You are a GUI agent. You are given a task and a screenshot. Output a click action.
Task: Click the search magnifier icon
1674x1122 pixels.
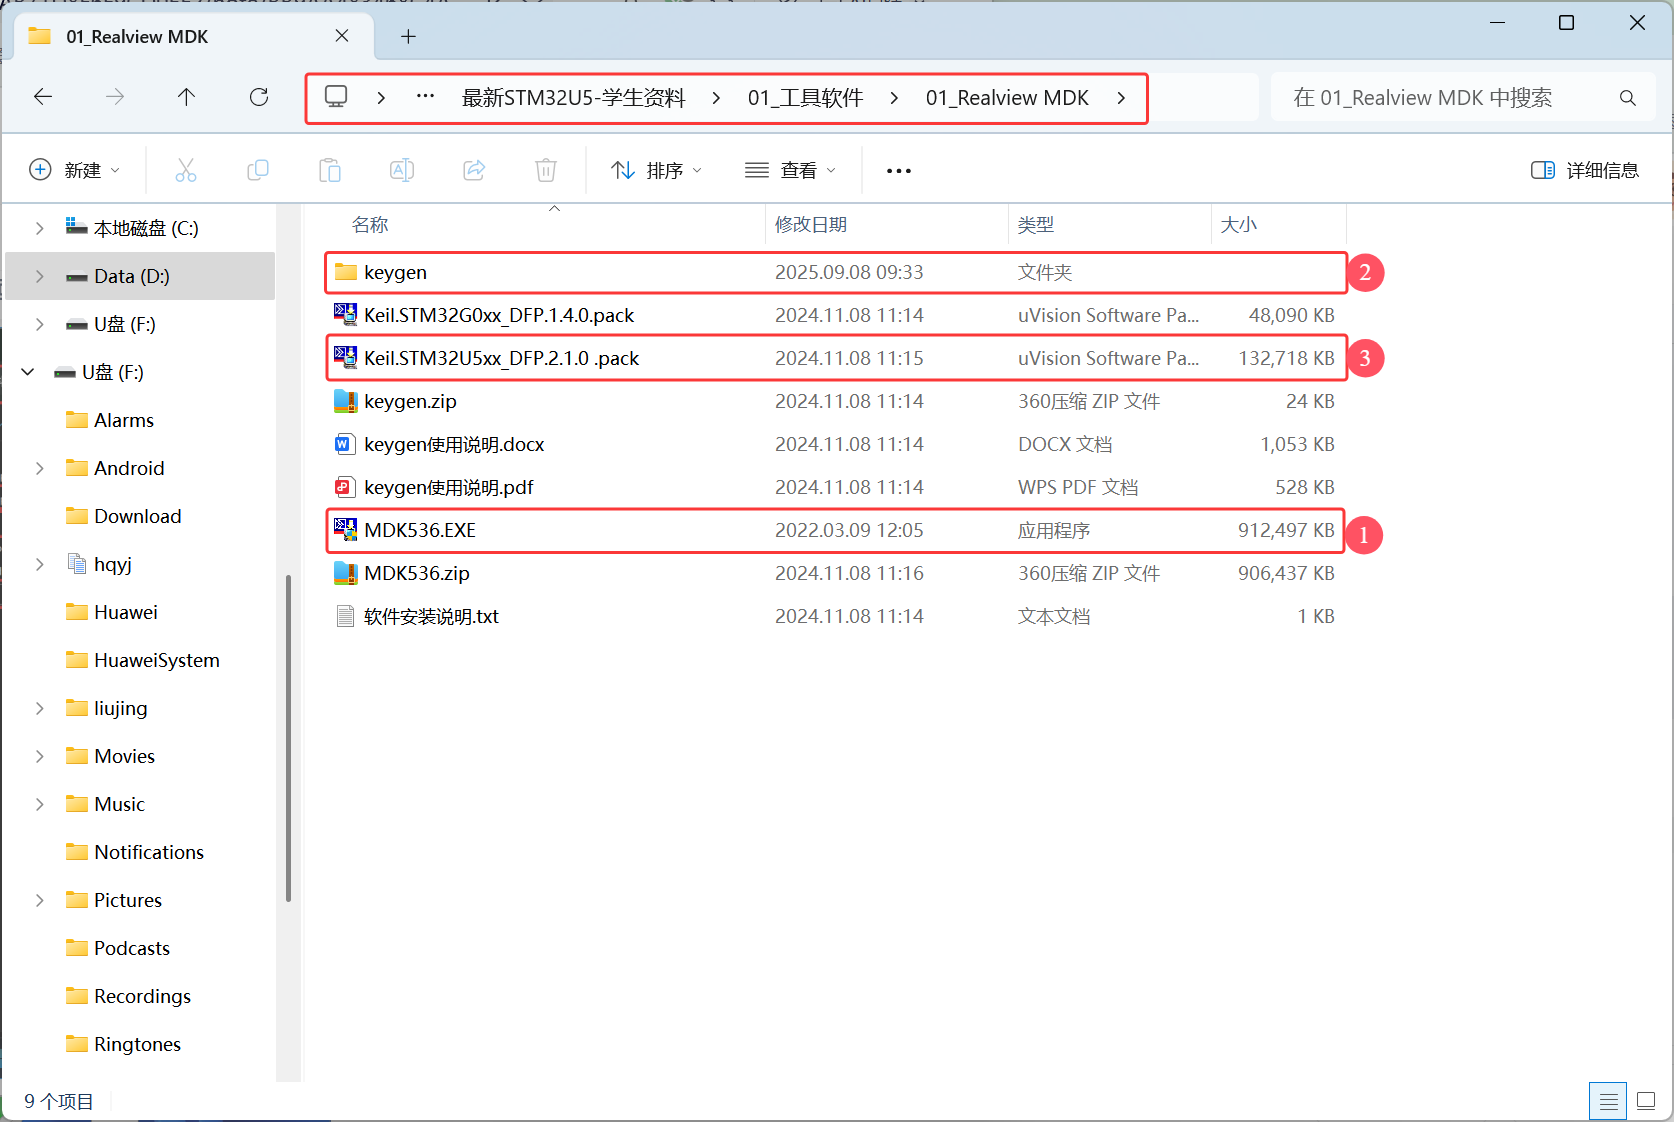pyautogui.click(x=1628, y=98)
